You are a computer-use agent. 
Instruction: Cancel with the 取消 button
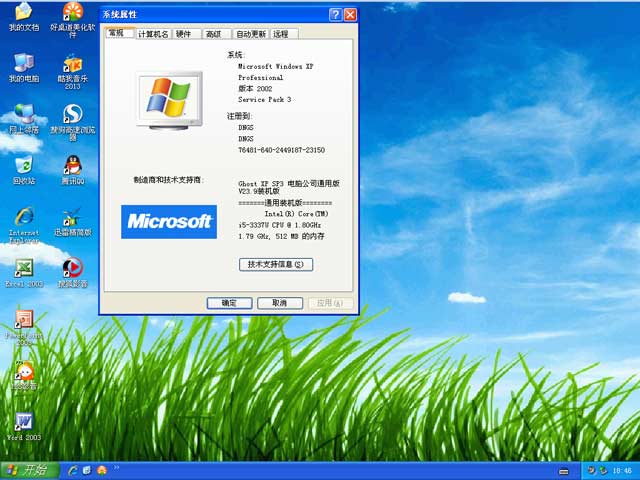[280, 303]
